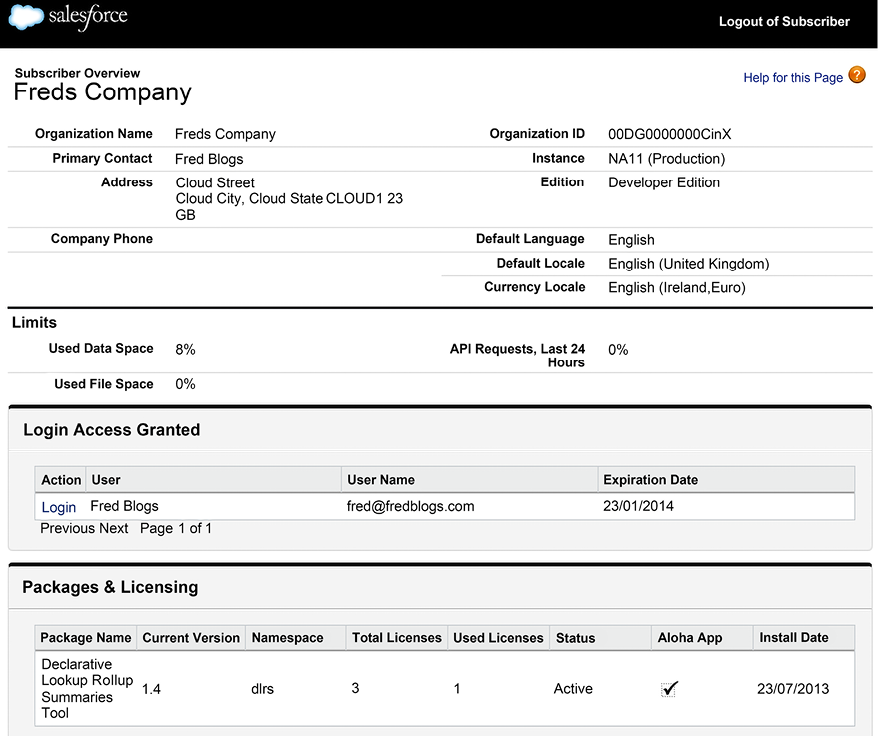The image size is (878, 736).
Task: Click English (Ireland,Euro) currency locale value
Action: [x=677, y=287]
